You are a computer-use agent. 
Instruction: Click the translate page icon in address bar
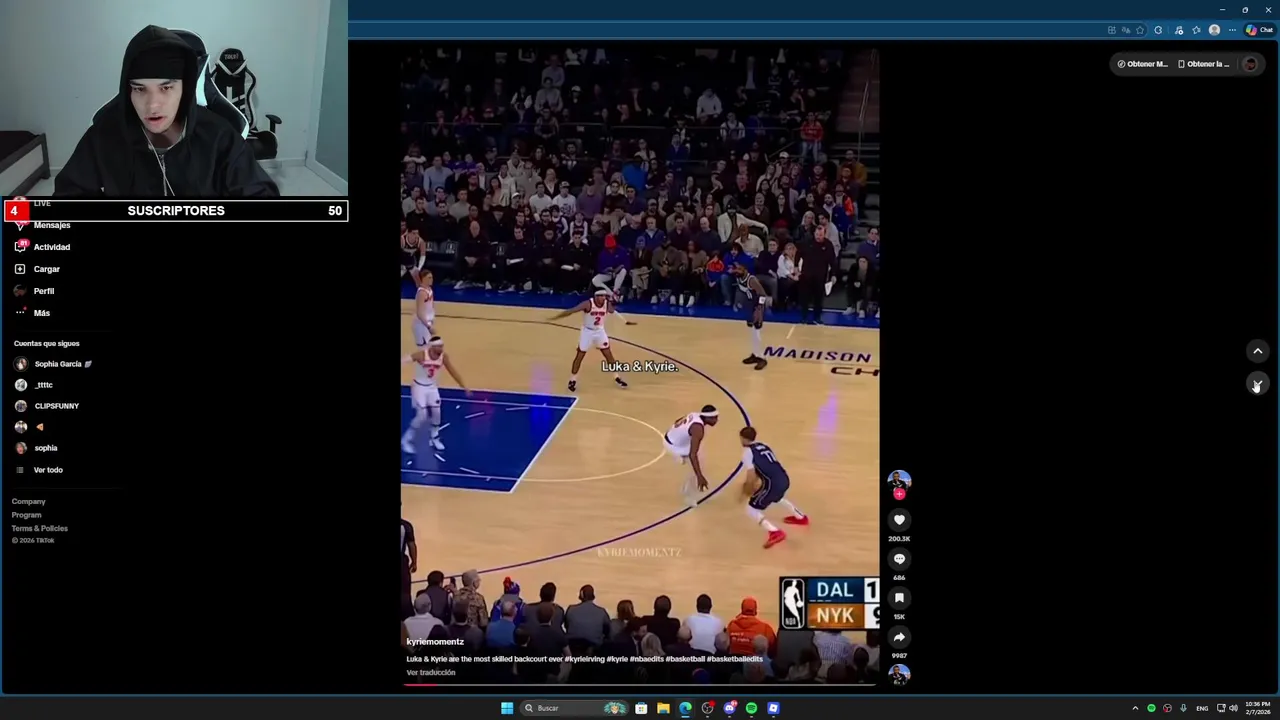(1126, 30)
